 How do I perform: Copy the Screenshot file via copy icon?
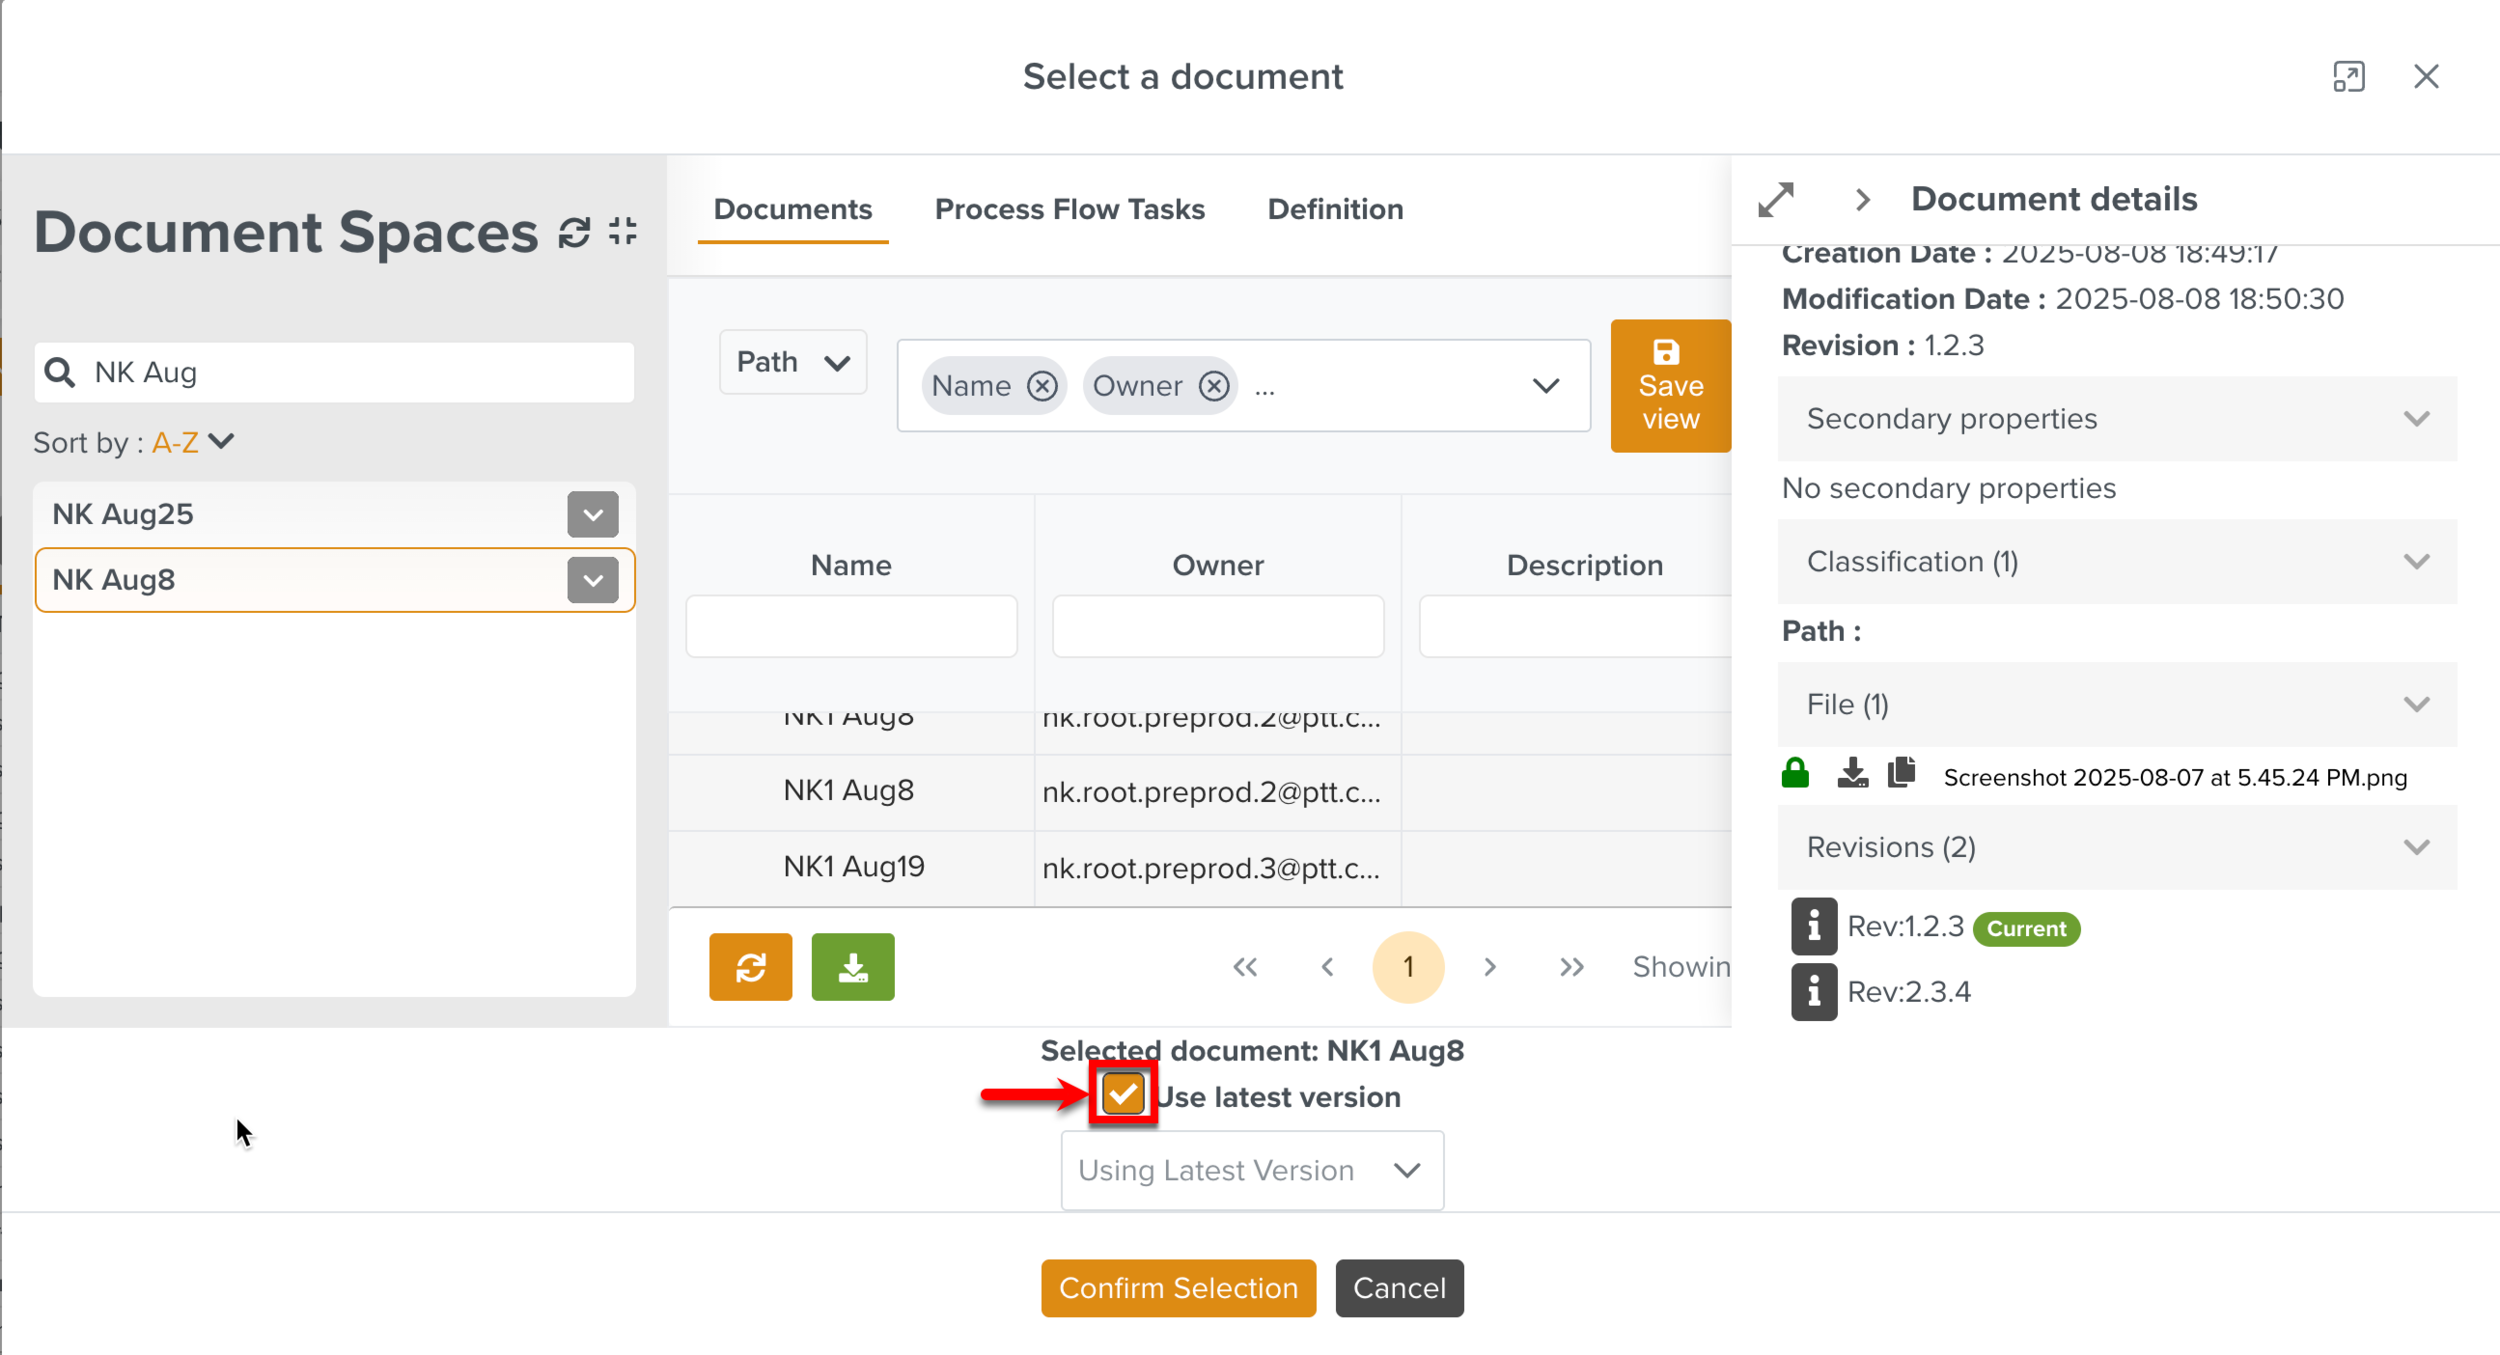[x=1901, y=774]
